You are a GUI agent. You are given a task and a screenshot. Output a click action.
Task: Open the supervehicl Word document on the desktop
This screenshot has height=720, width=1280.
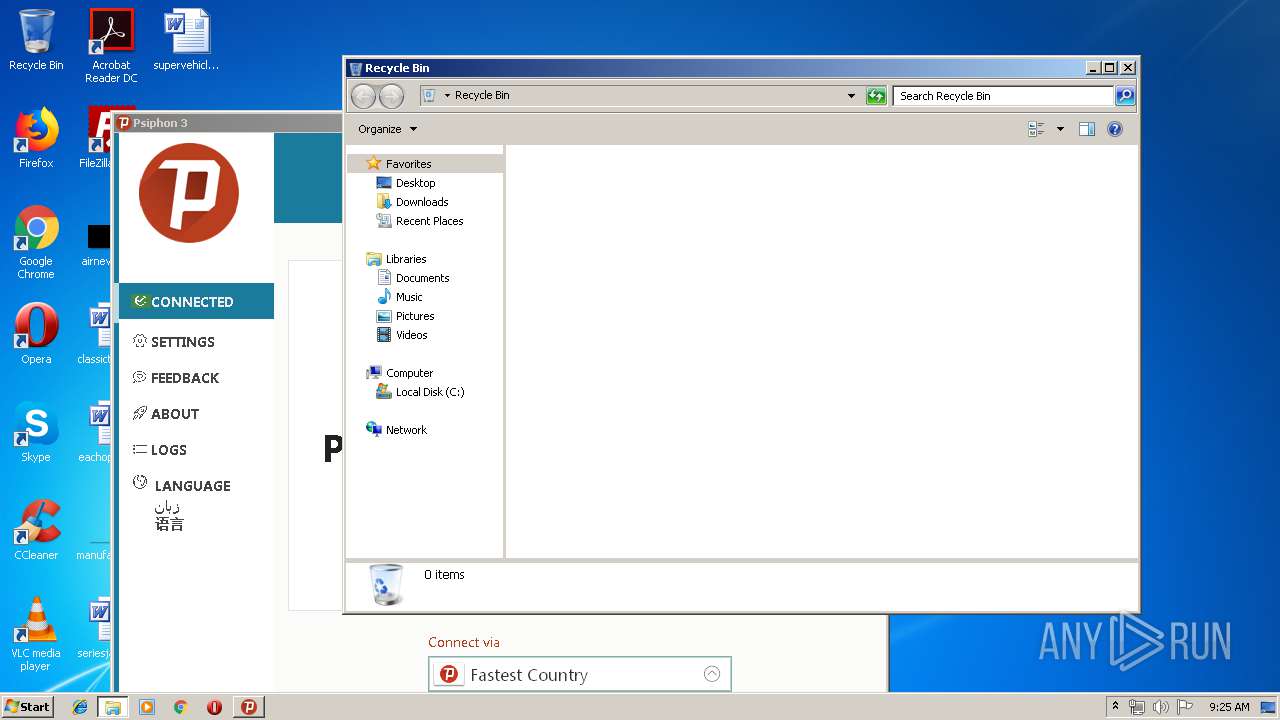[186, 40]
